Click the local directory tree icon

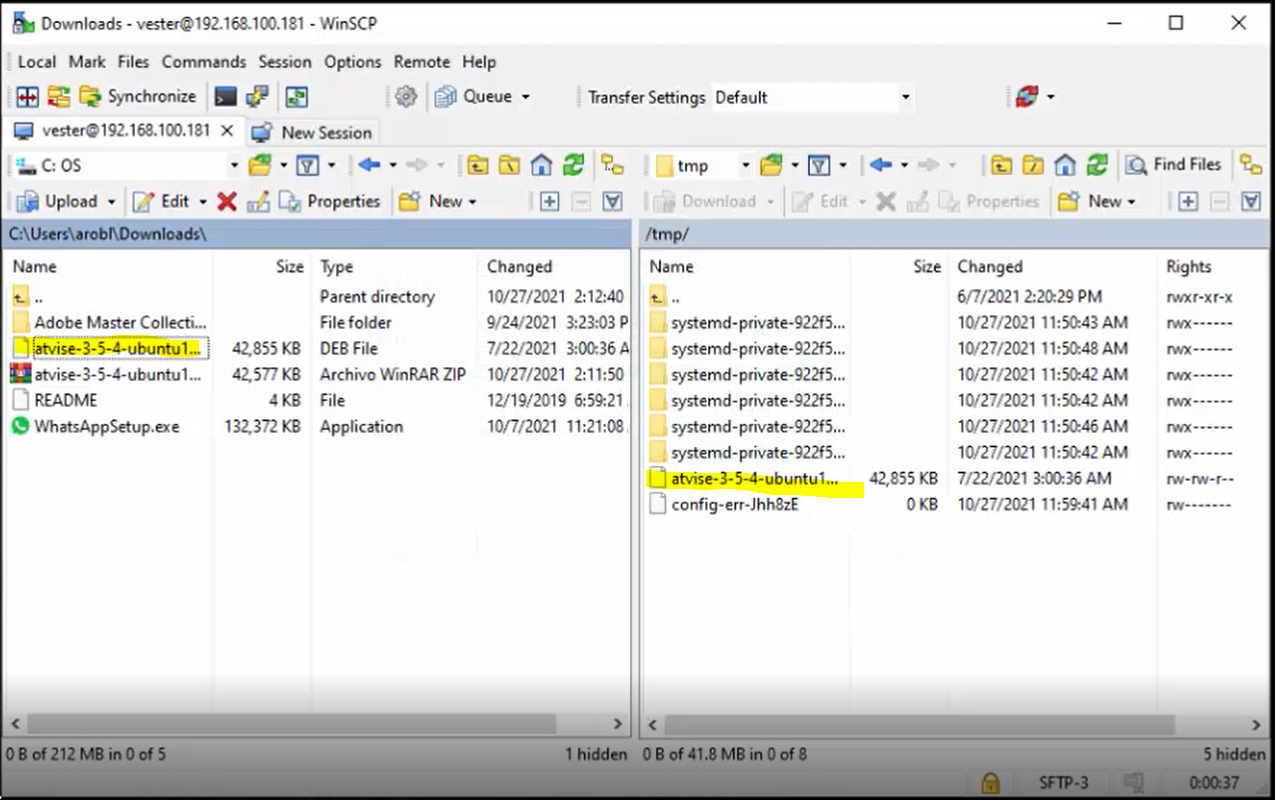(612, 165)
